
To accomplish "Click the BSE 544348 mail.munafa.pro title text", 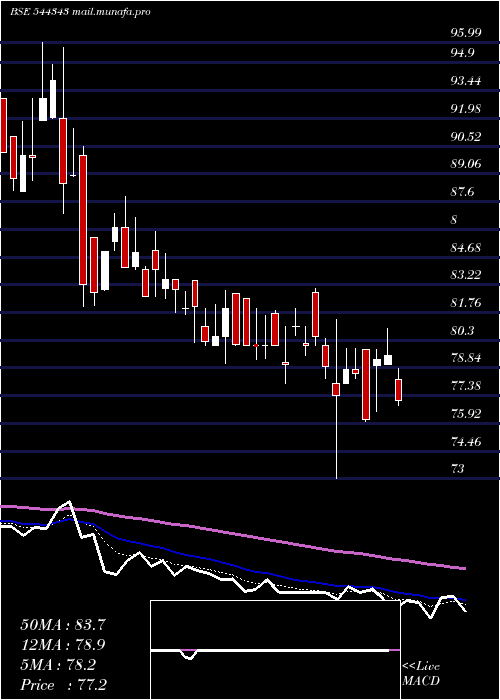I will point(80,12).
